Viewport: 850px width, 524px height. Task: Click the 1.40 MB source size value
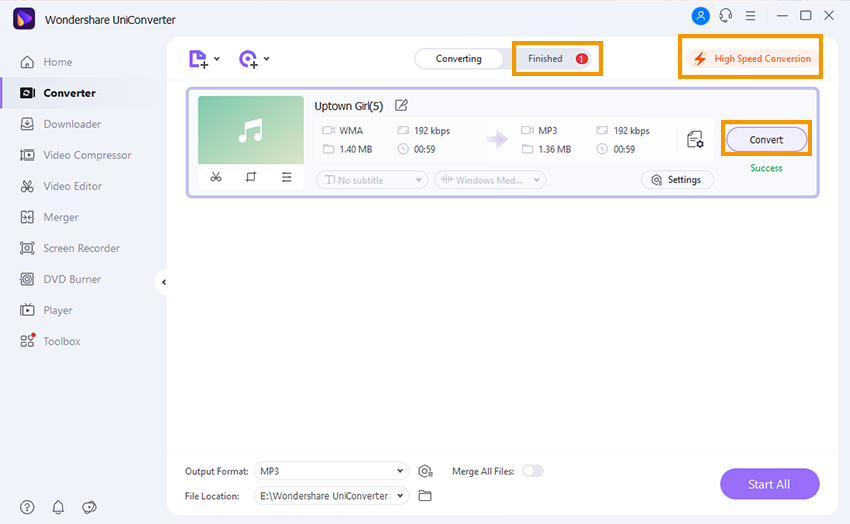pos(356,149)
